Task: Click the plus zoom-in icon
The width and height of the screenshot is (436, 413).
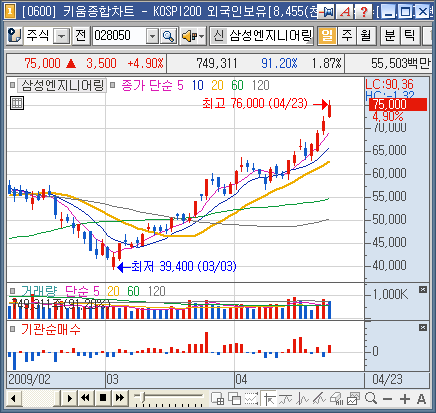Action: click(x=405, y=399)
